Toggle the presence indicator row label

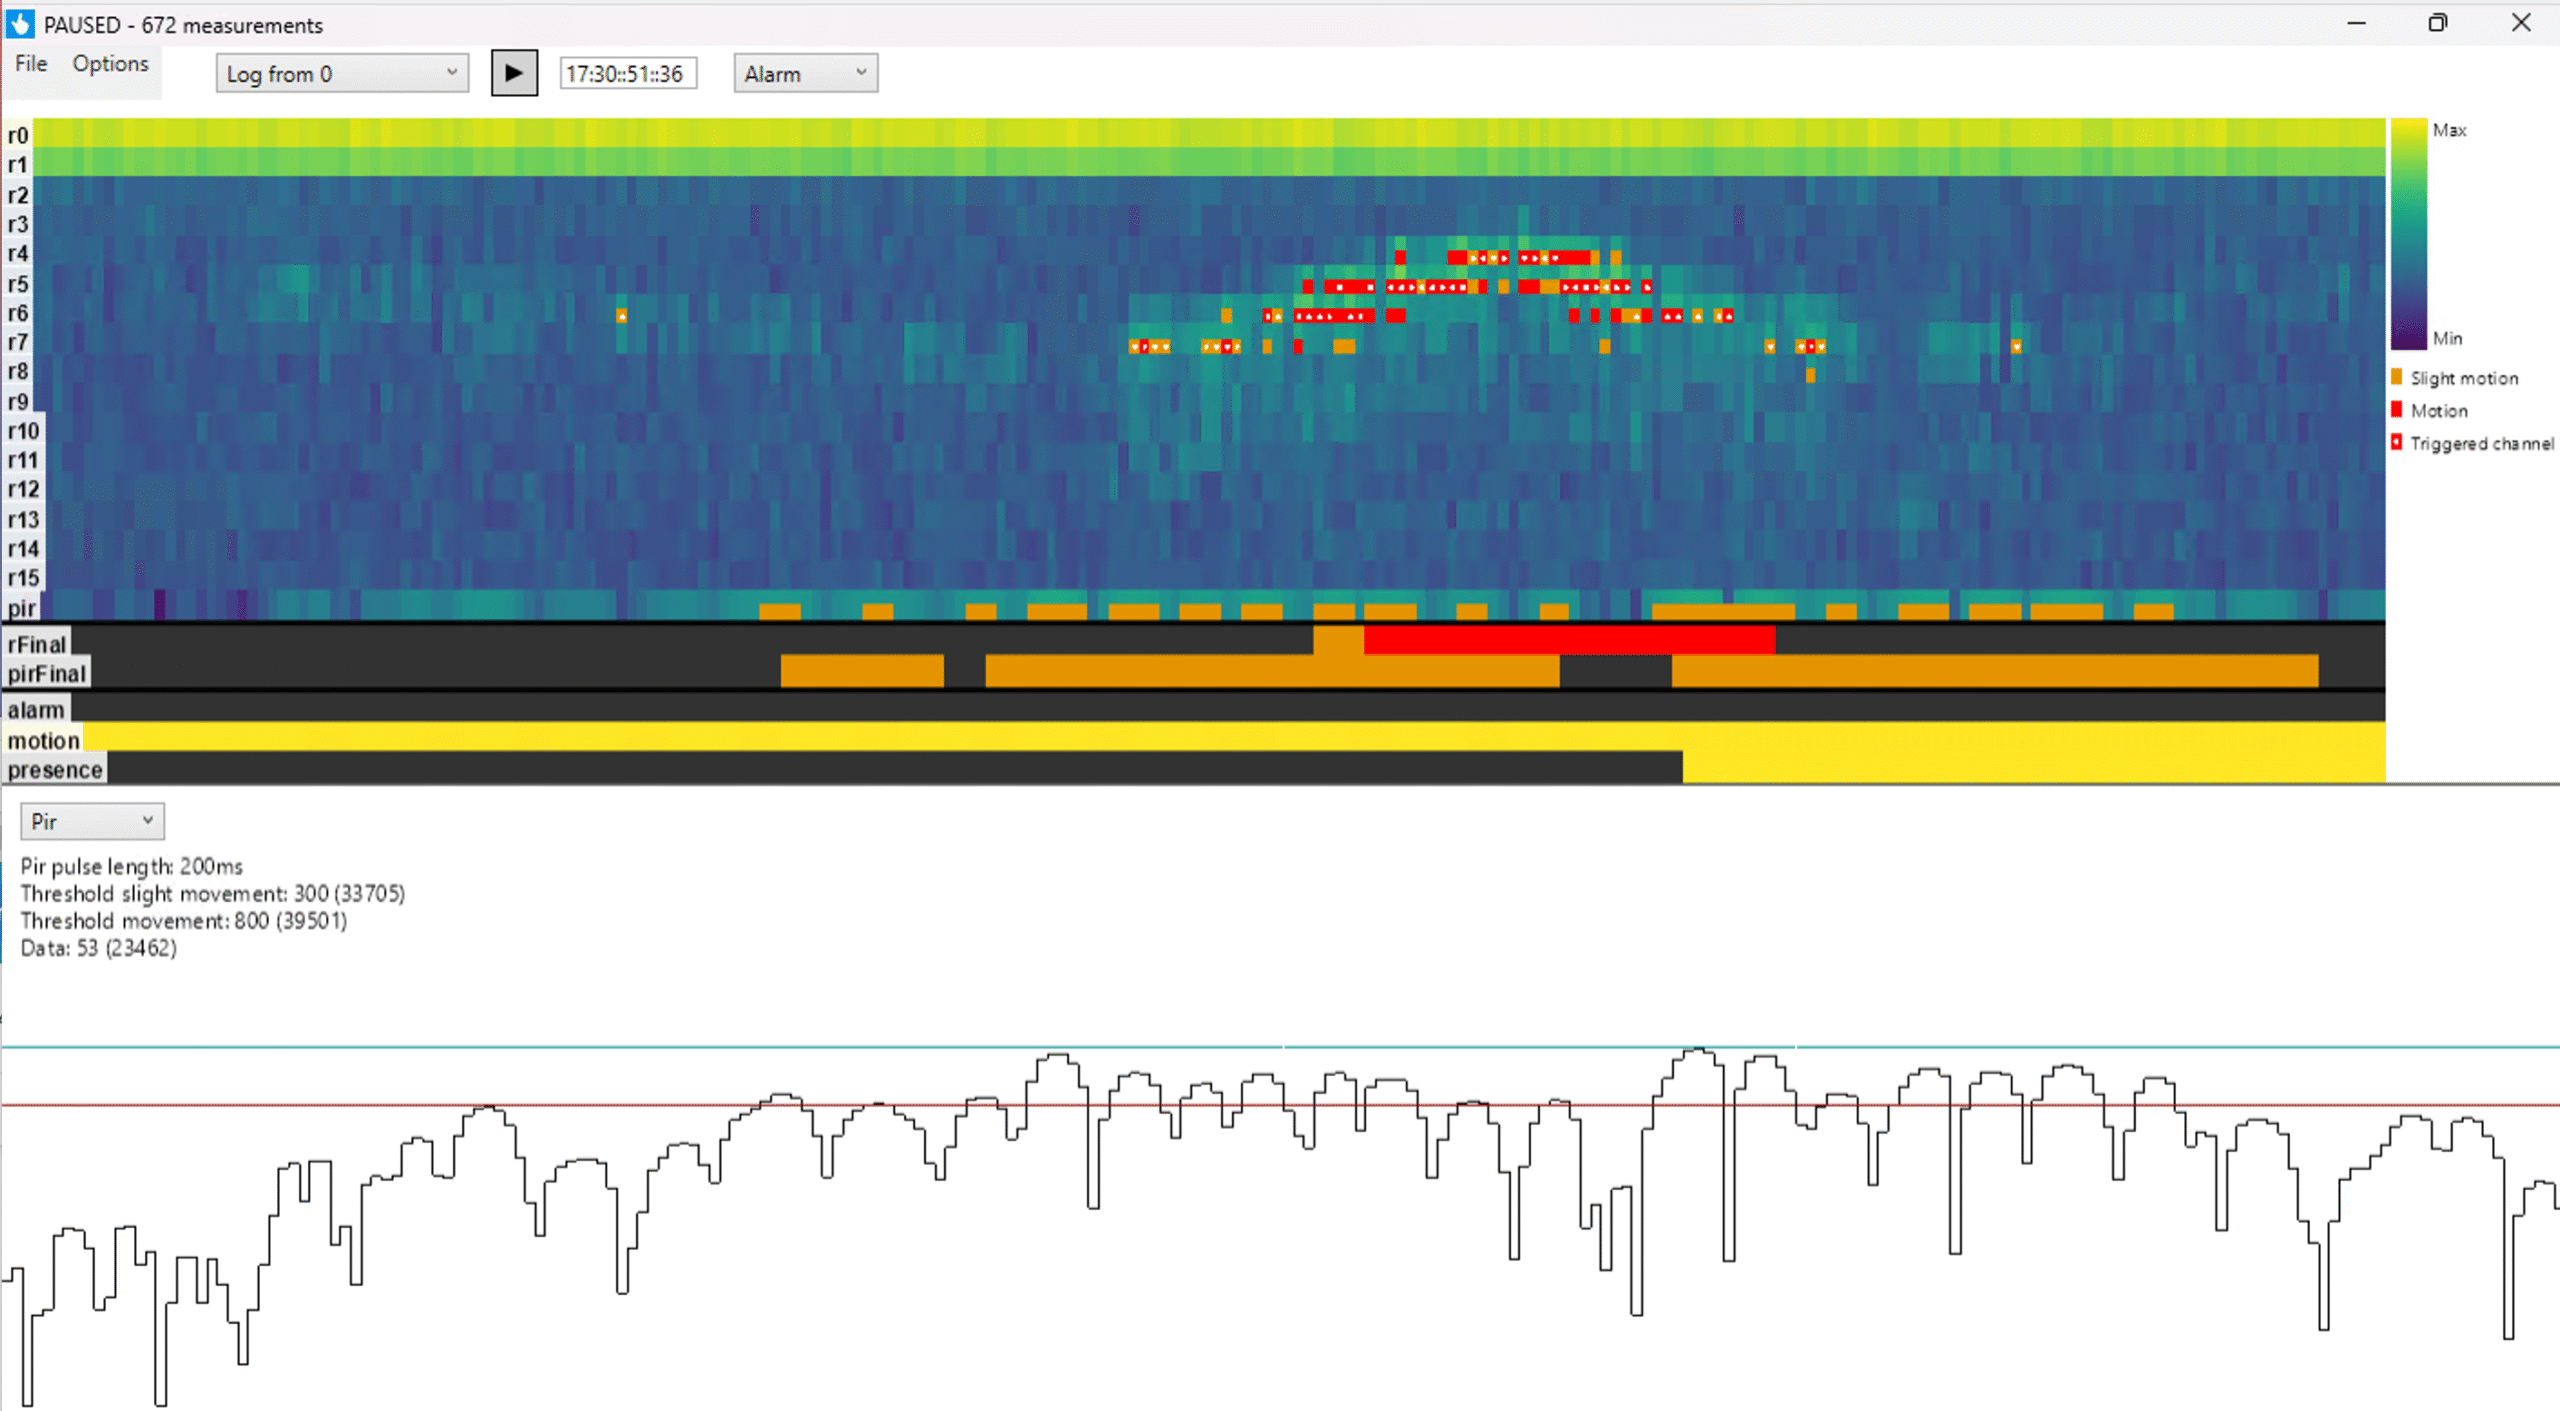[x=54, y=769]
